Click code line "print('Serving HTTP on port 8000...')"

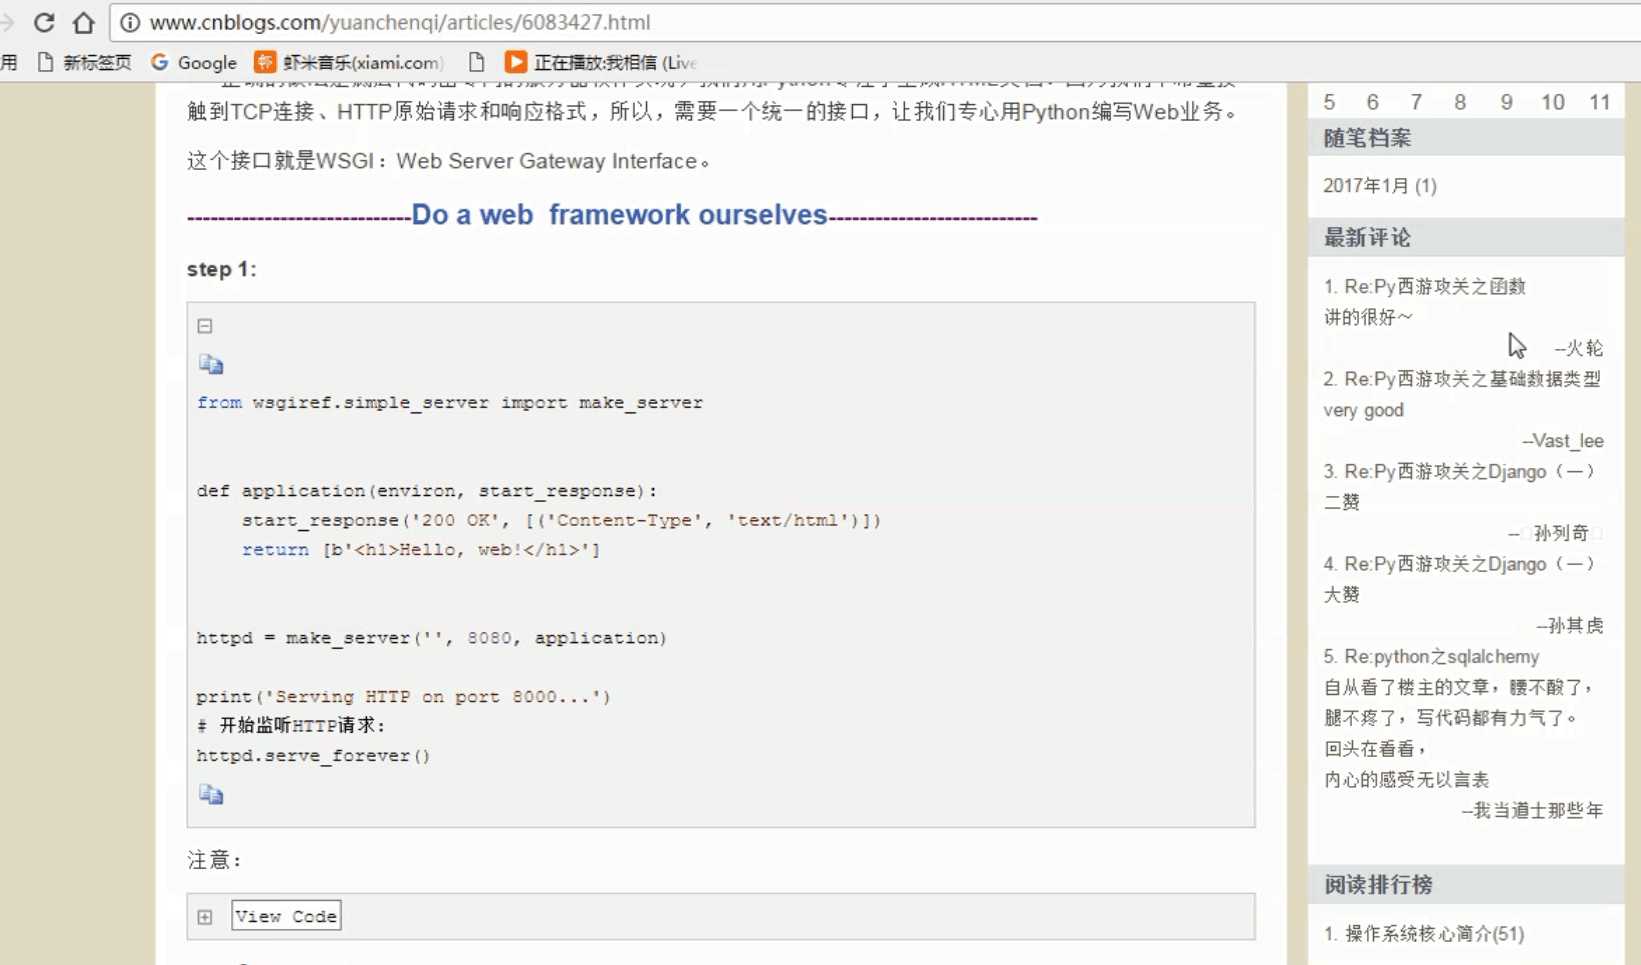[x=403, y=697]
